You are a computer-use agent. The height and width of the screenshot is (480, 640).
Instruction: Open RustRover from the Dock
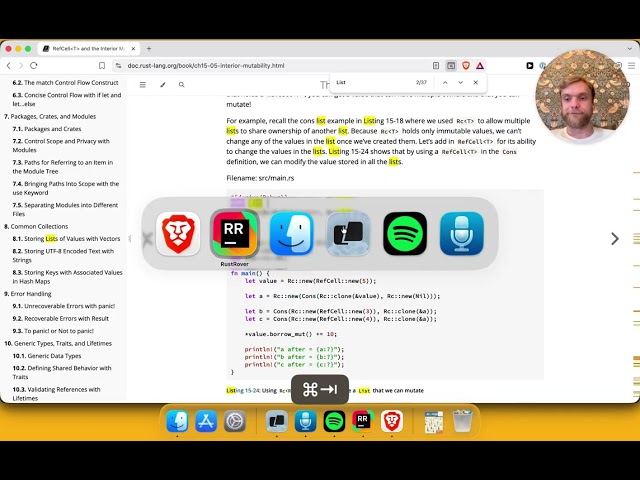click(363, 421)
